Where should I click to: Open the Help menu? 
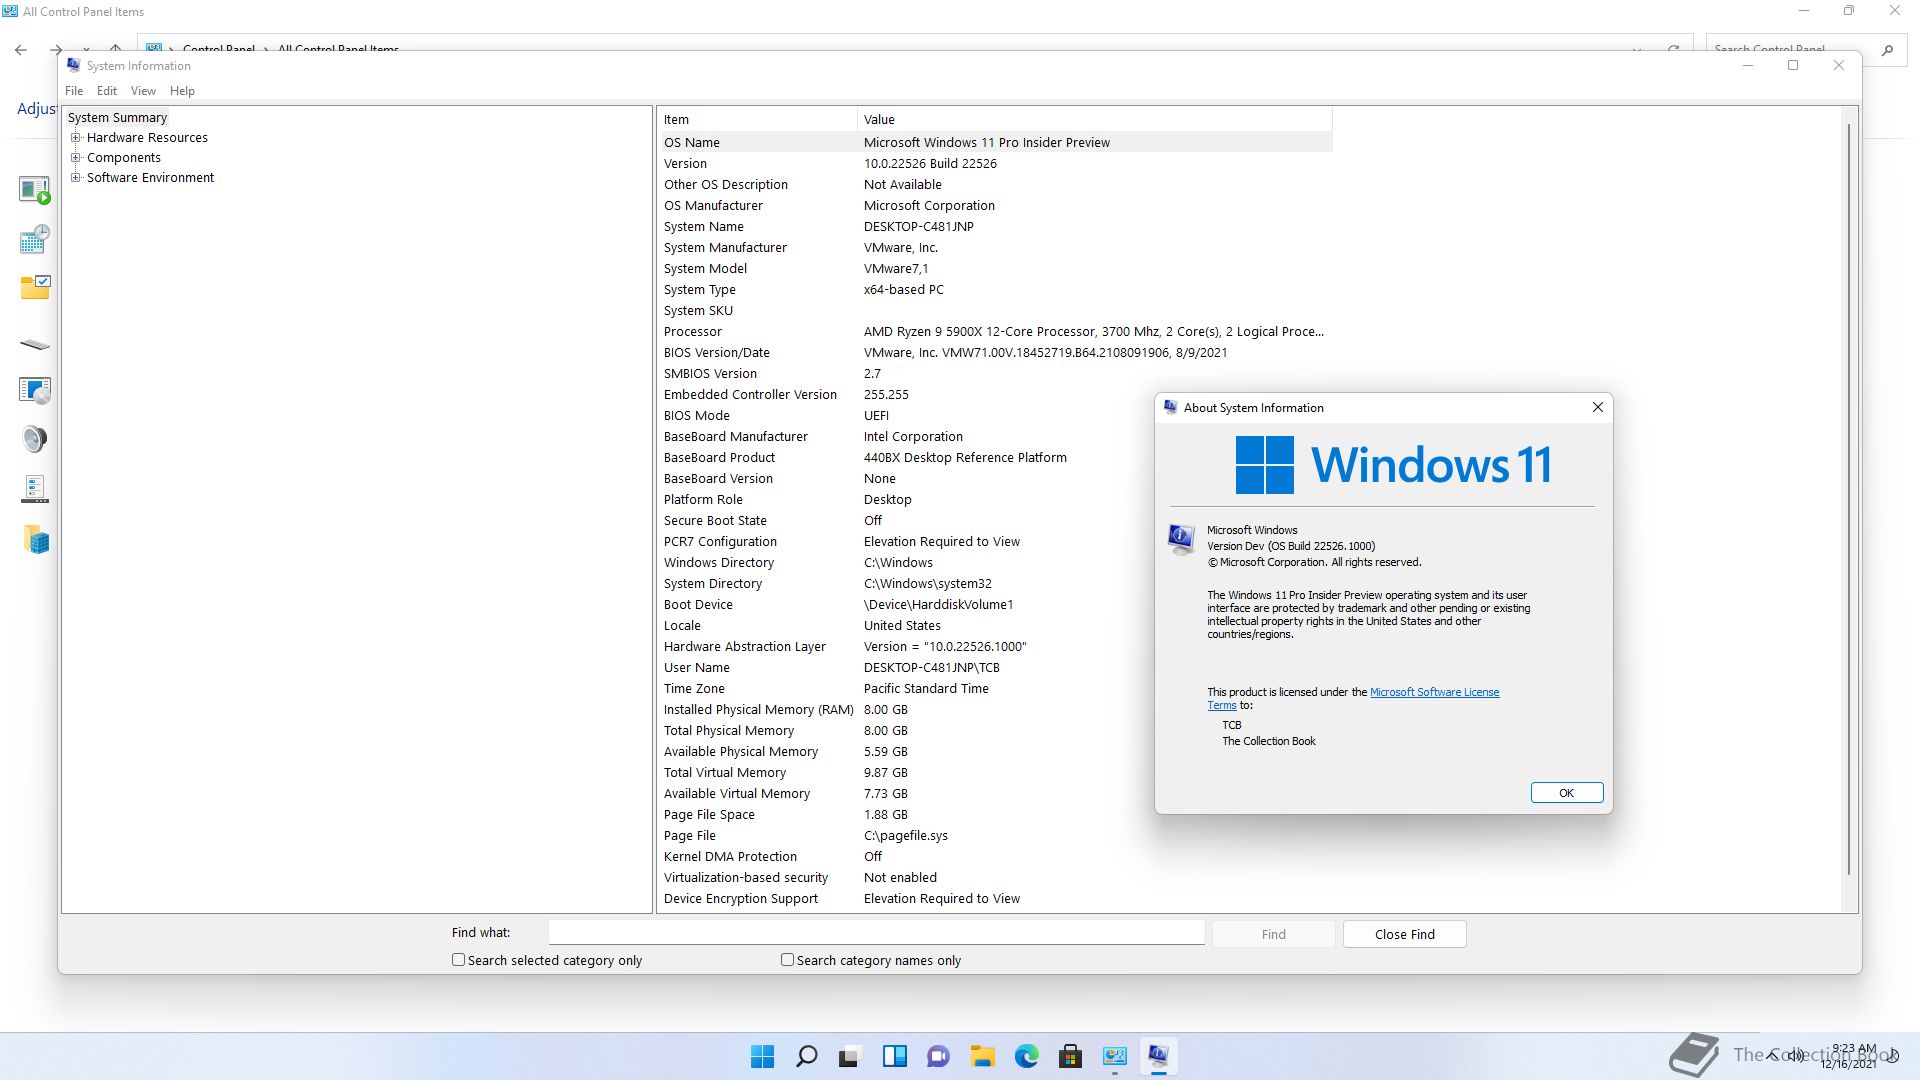[x=182, y=90]
